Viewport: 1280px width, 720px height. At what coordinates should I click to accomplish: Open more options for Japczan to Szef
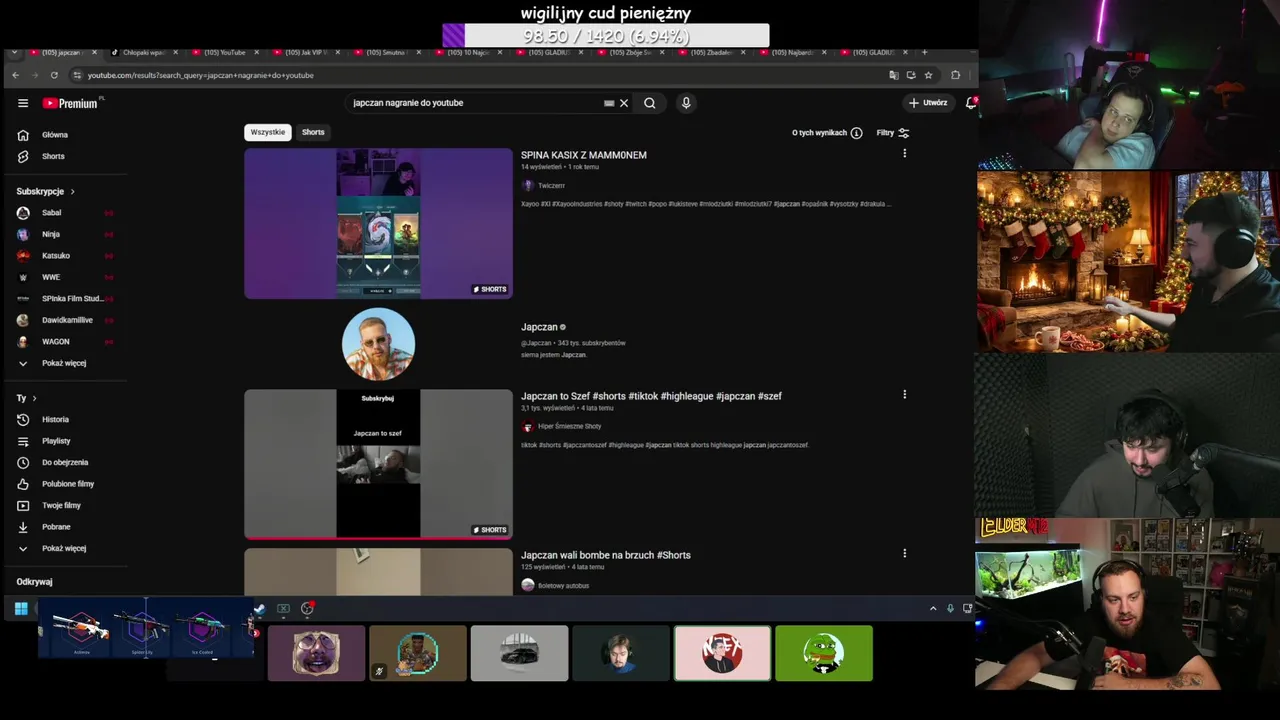(x=904, y=395)
